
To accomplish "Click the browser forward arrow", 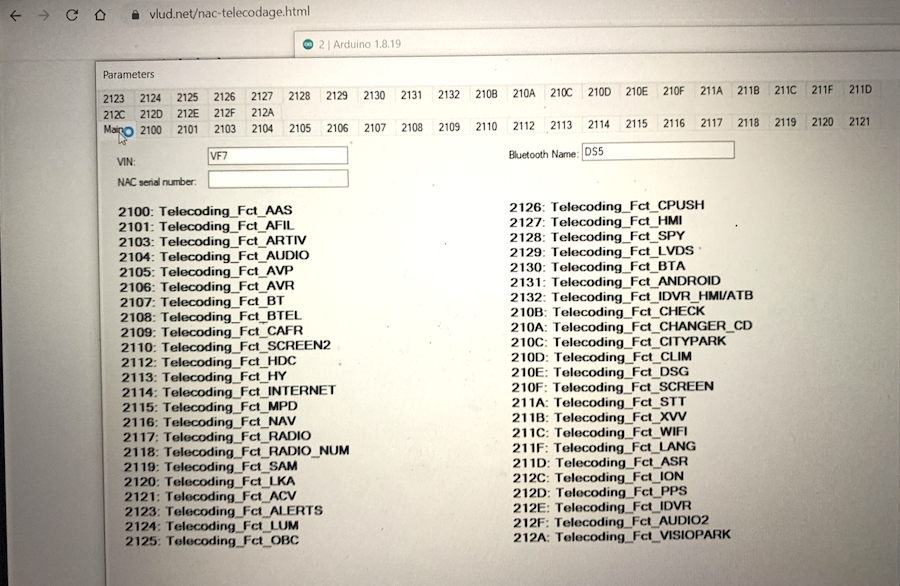I will coord(43,14).
